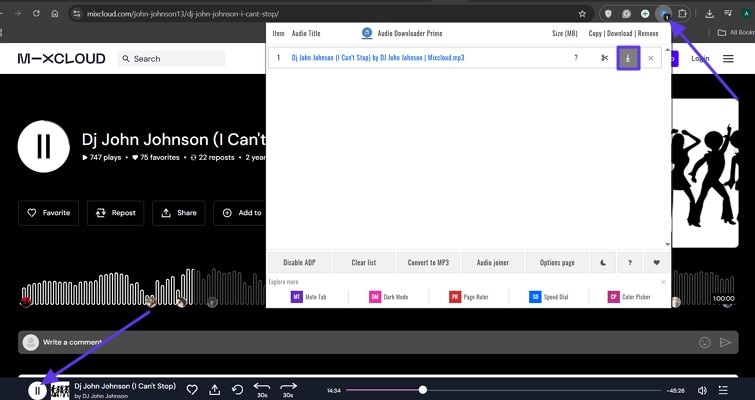Screen dimensions: 755x400
Task: Click the heart icon in the downloader popup
Action: 656,262
